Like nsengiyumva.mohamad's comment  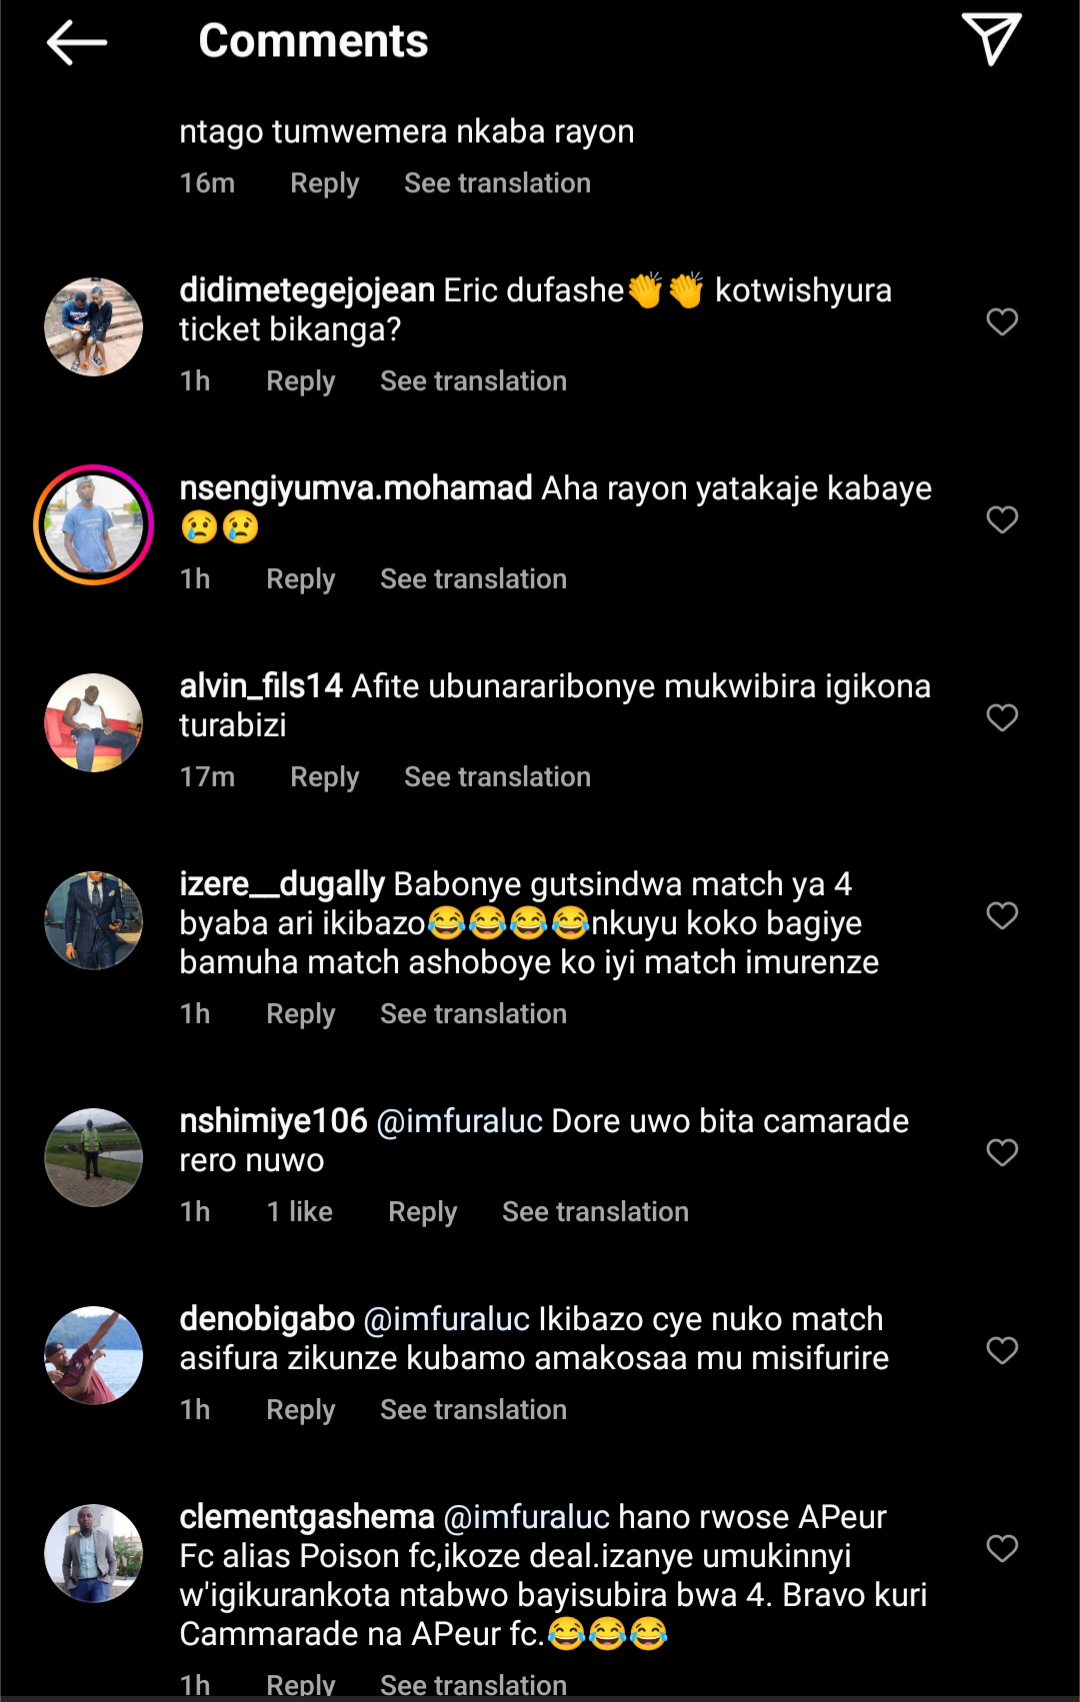click(x=1002, y=520)
